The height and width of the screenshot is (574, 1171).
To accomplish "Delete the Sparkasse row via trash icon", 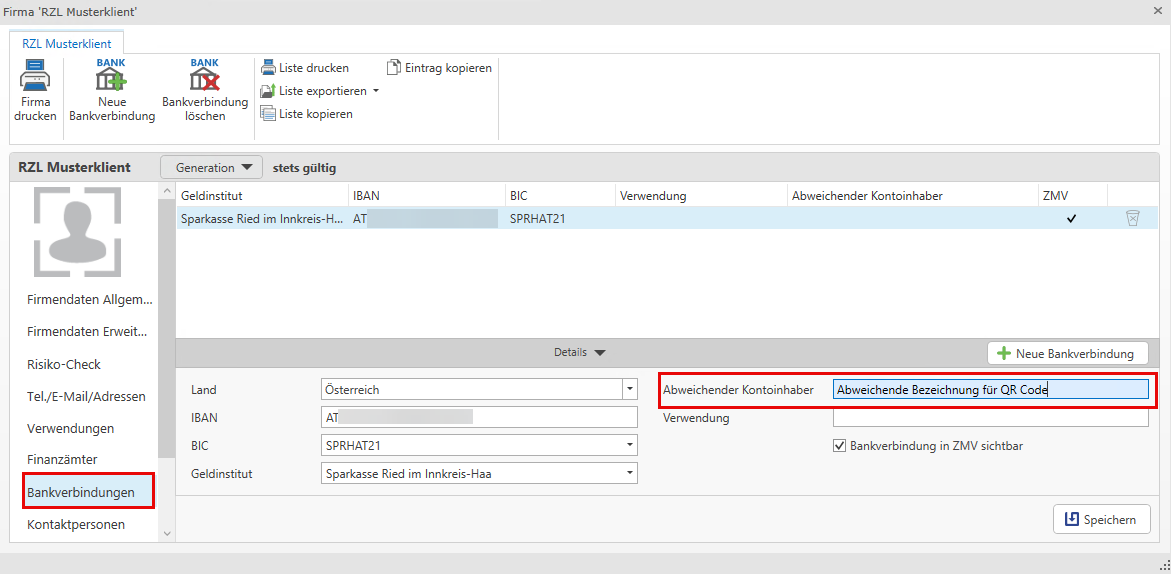I will point(1132,218).
